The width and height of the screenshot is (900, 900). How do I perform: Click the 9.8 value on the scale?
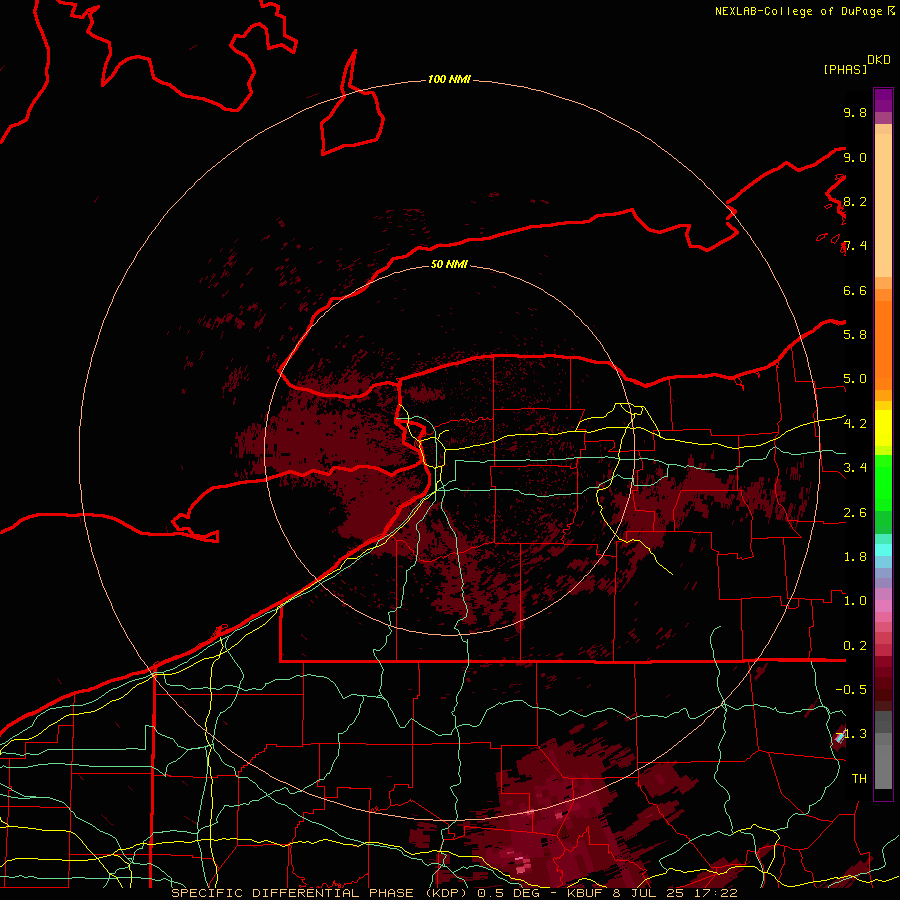pyautogui.click(x=855, y=112)
